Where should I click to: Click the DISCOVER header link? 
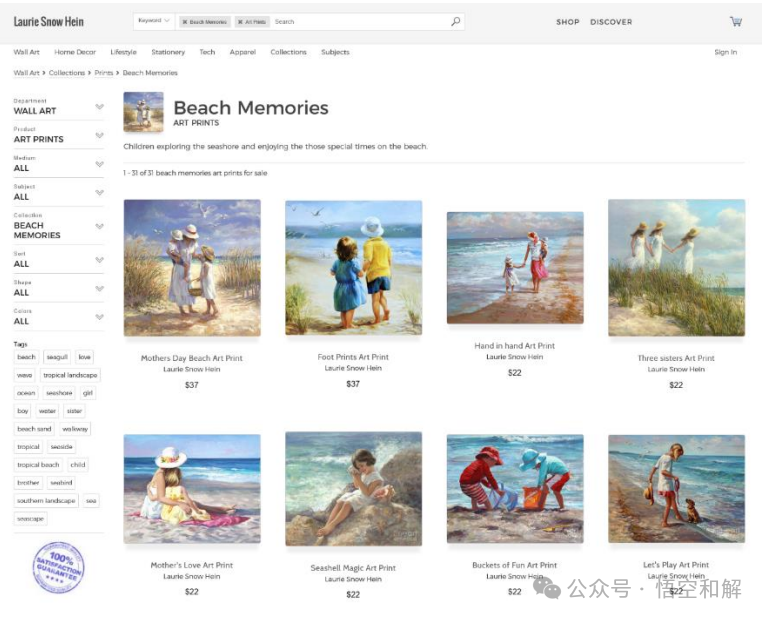[x=611, y=22]
